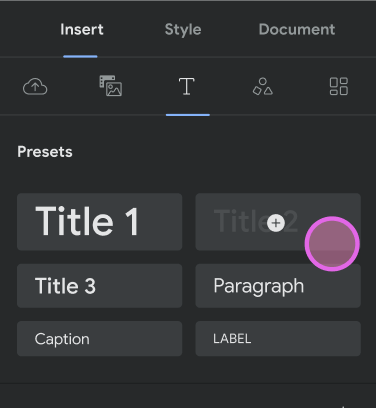Click the Title 3 text in its card
The width and height of the screenshot is (376, 408).
(x=65, y=286)
